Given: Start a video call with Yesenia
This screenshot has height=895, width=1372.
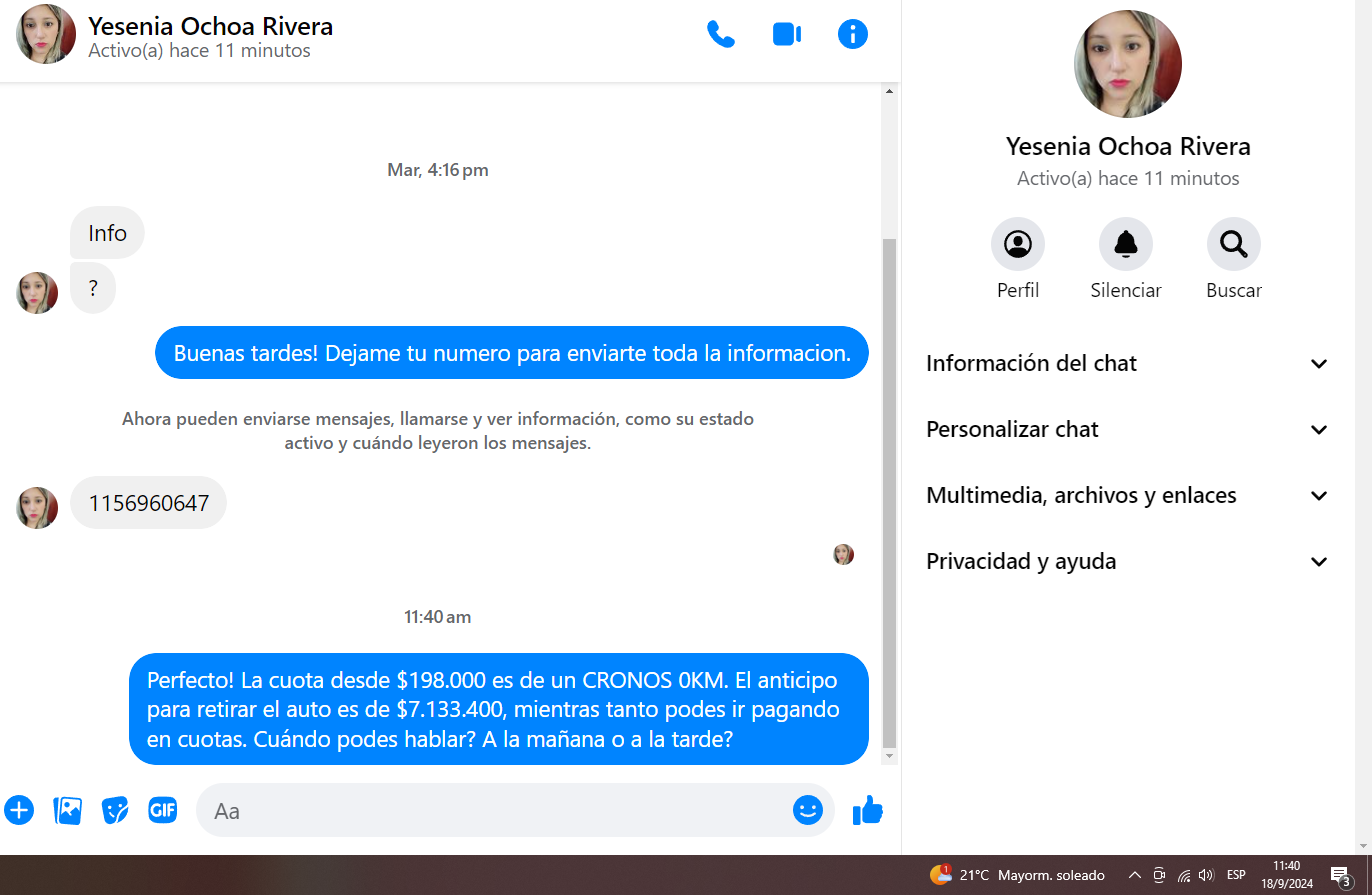Looking at the screenshot, I should pos(787,34).
